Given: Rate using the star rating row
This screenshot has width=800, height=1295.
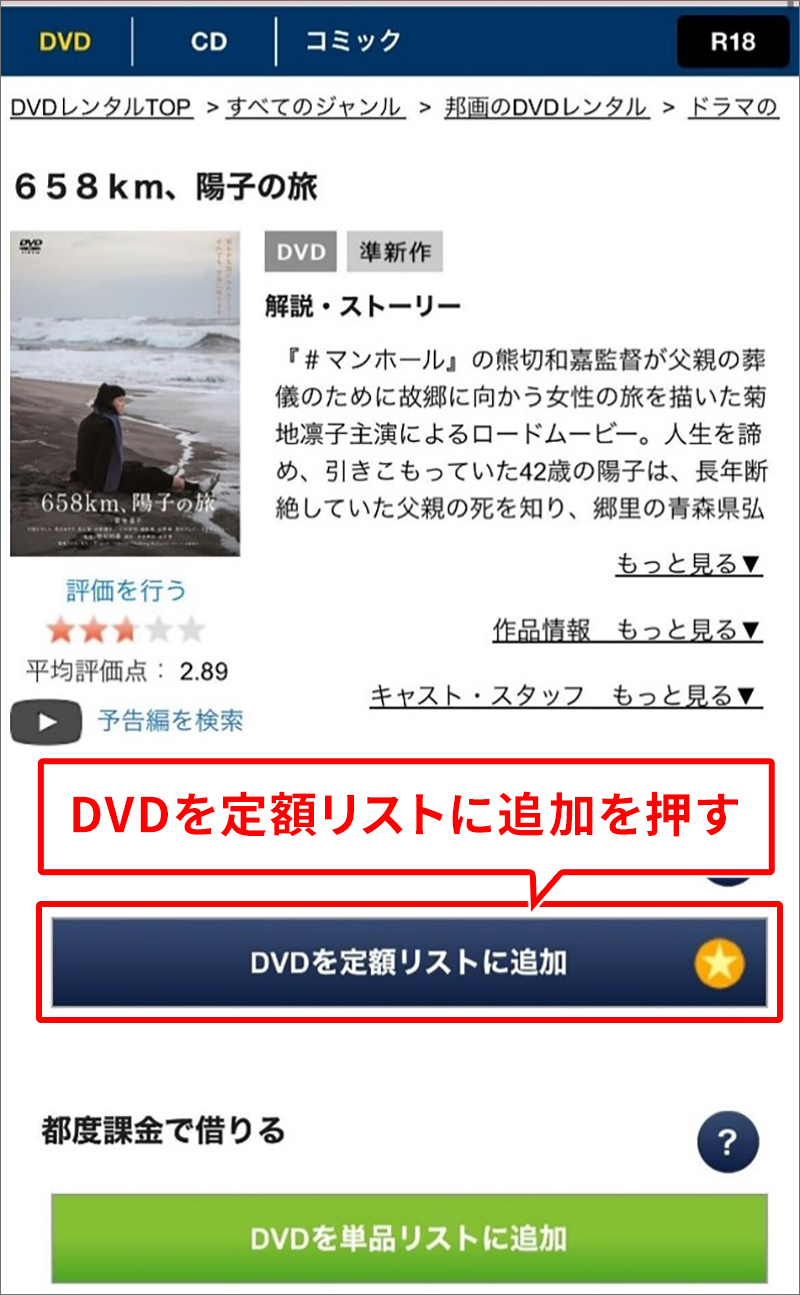Looking at the screenshot, I should pos(126,631).
